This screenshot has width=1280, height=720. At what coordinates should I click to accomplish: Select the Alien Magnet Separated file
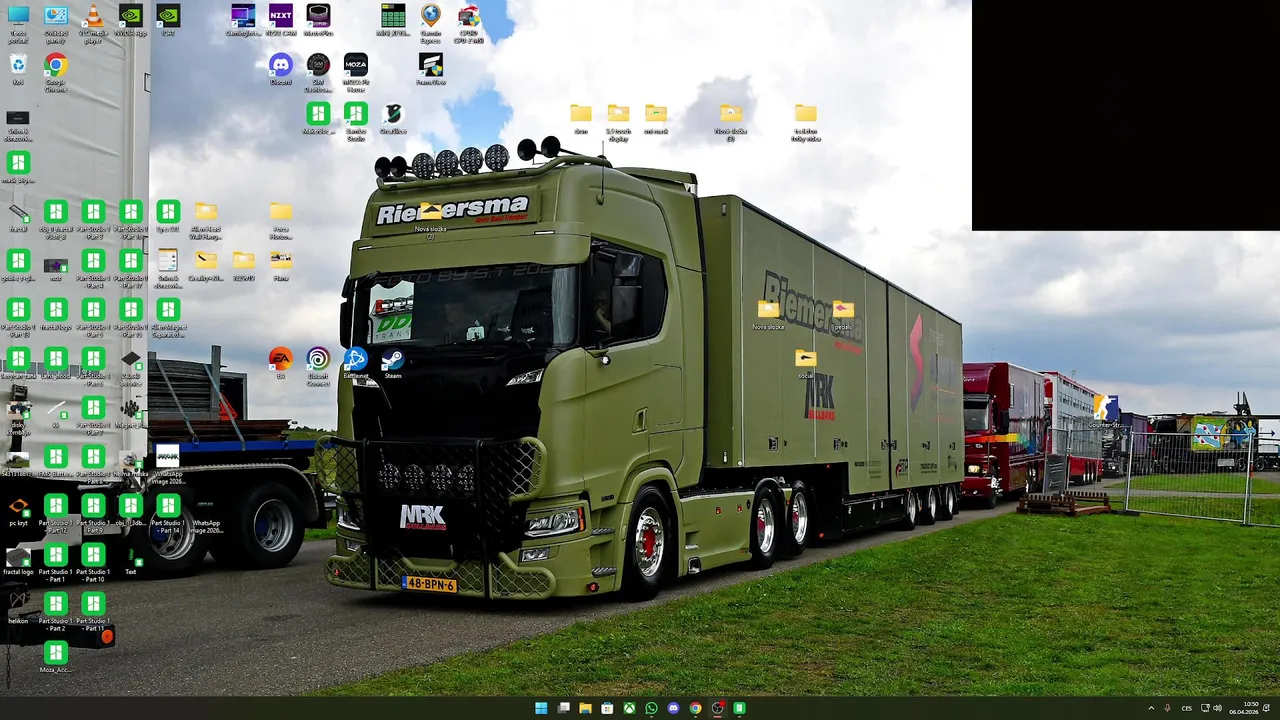coord(168,318)
